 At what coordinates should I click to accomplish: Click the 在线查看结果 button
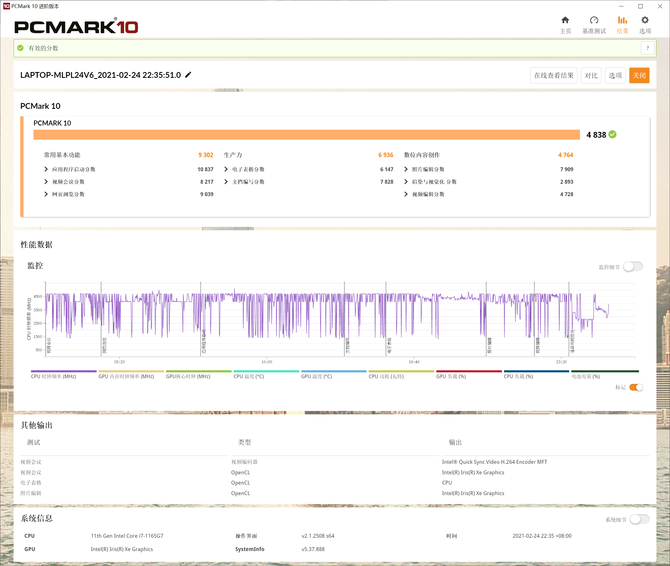(x=553, y=75)
